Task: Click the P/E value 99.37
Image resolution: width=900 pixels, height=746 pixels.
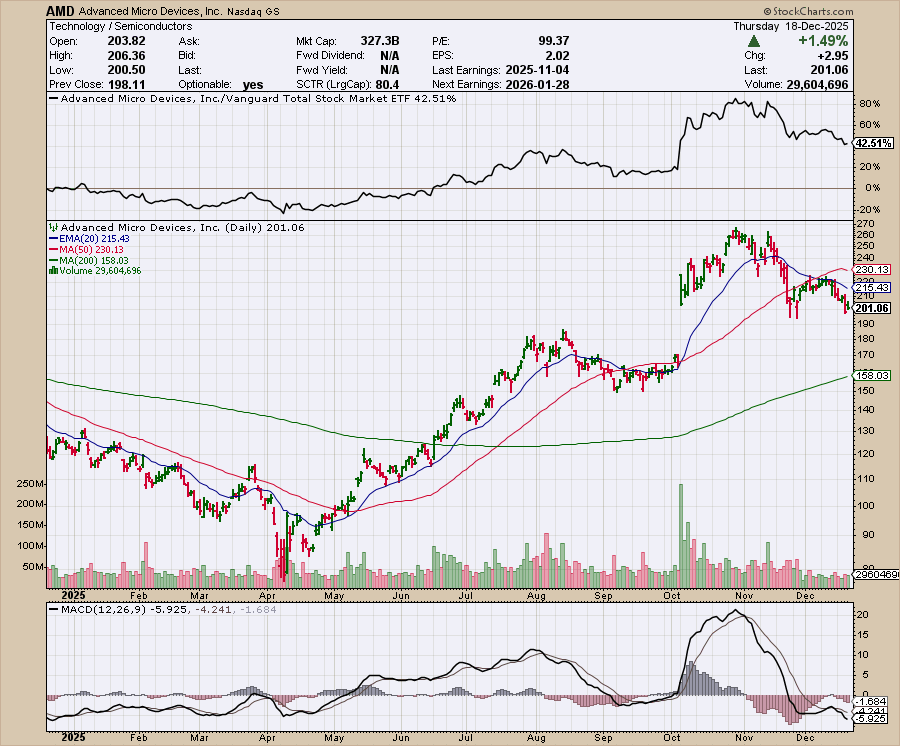Action: (554, 41)
